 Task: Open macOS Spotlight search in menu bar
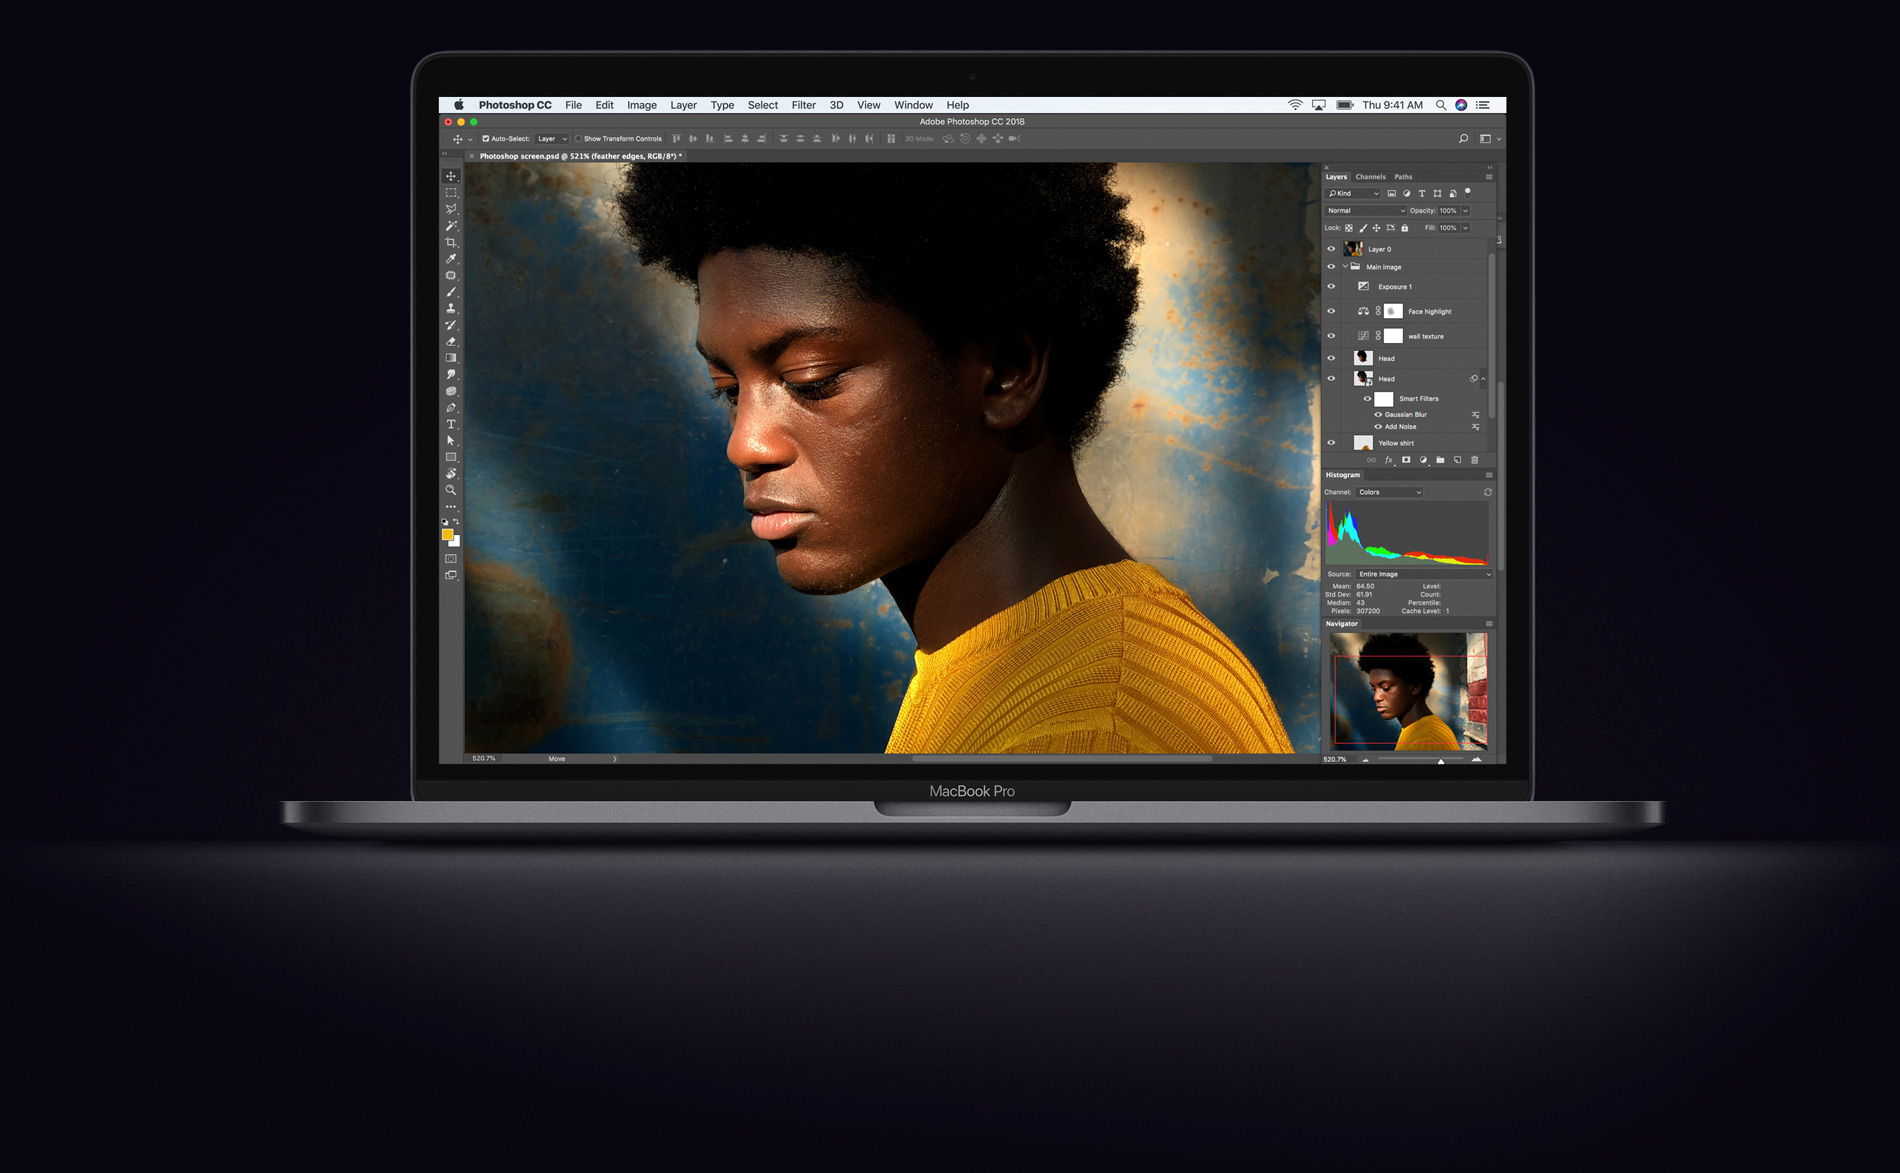tap(1441, 105)
